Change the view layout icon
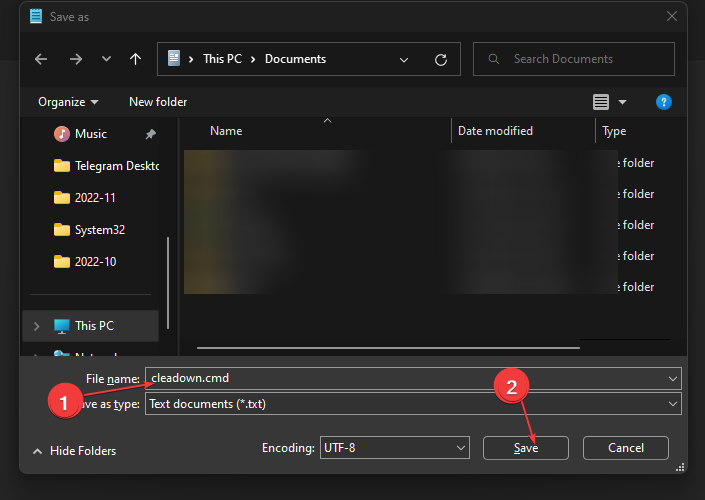705x500 pixels. point(601,102)
